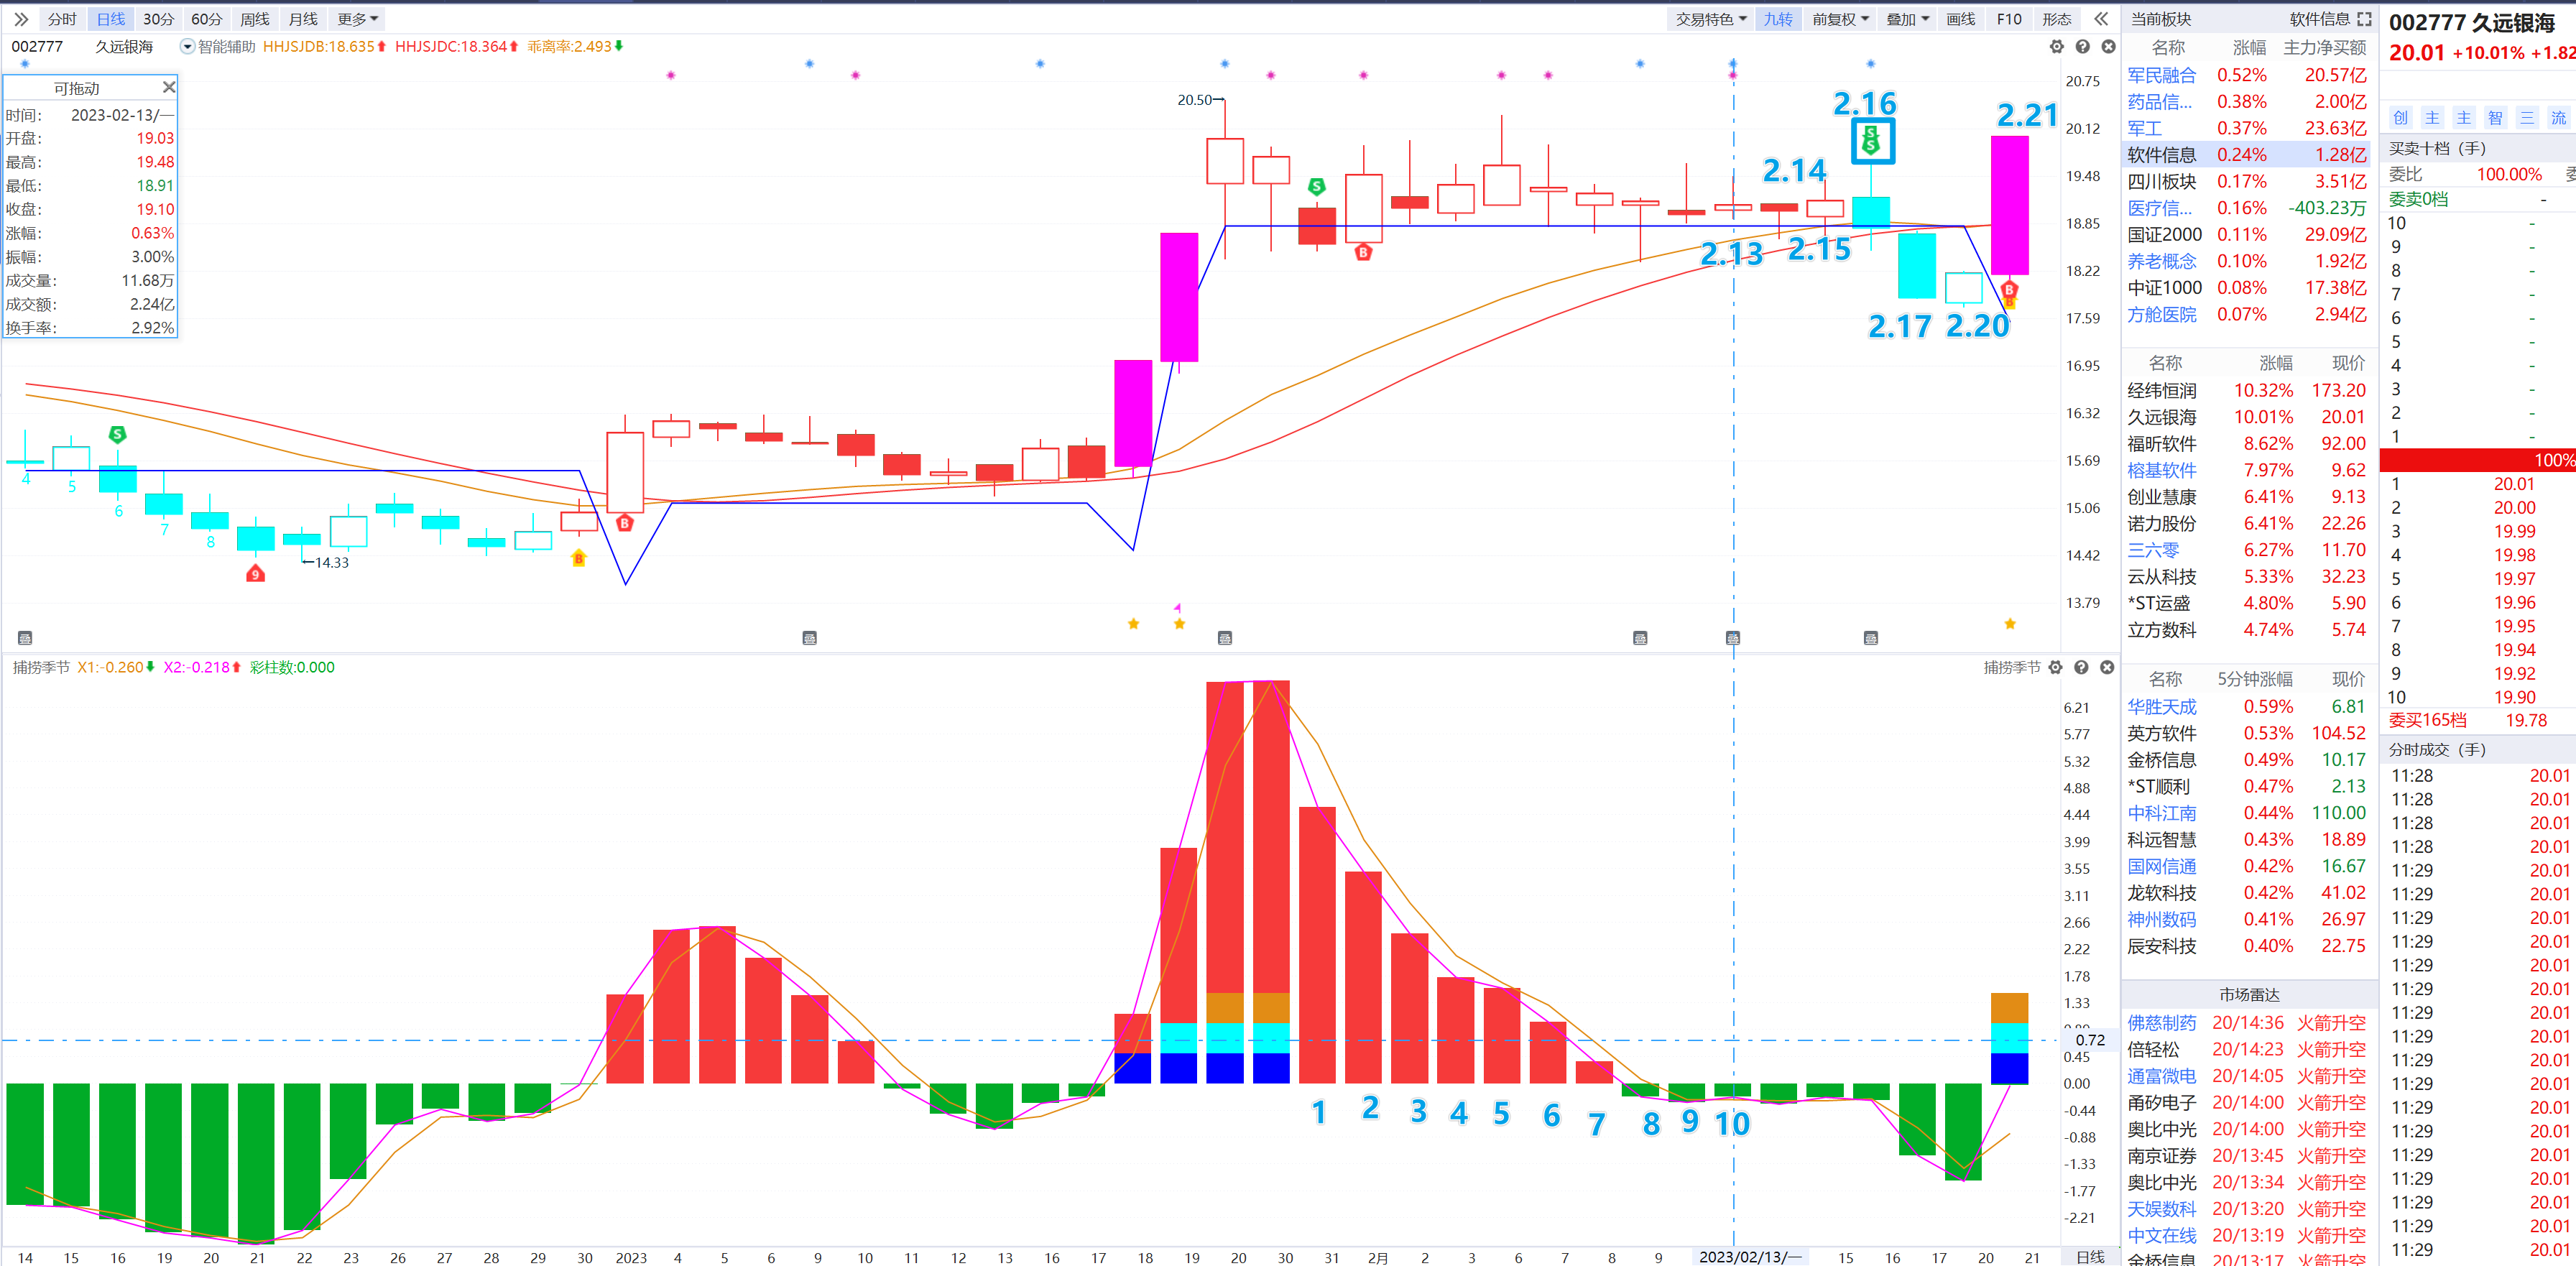
Task: Open the 养老概念 sector link
Action: 2161,261
